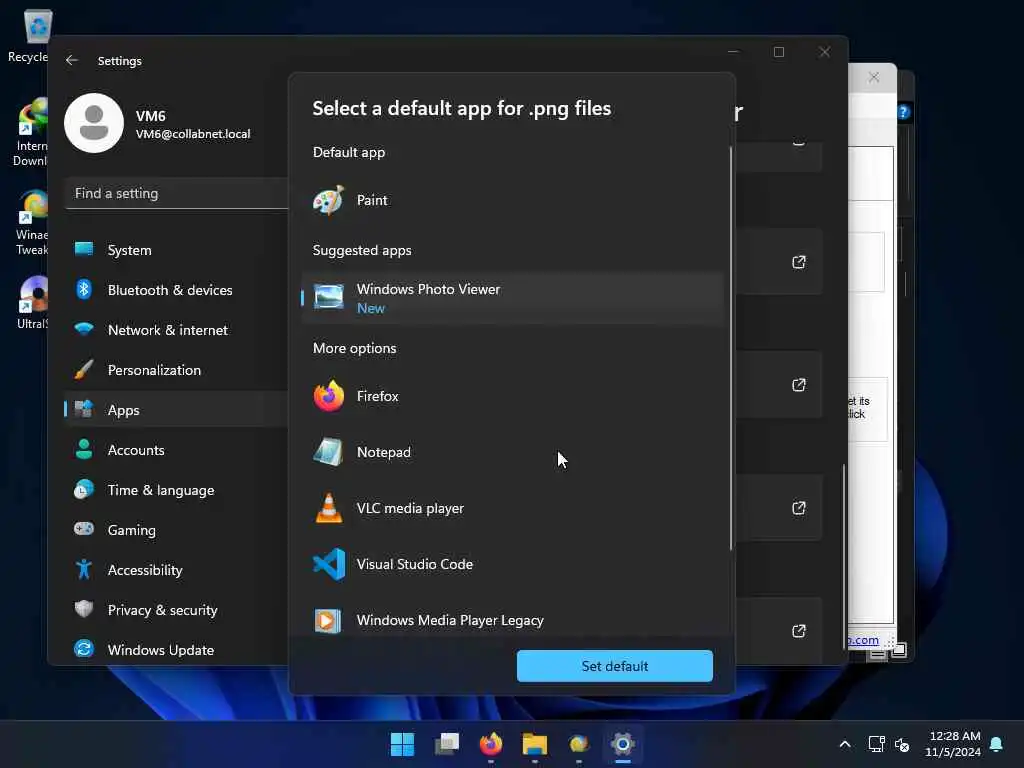The height and width of the screenshot is (768, 1024).
Task: Select Winaero Tweaker desktop shortcut
Action: pyautogui.click(x=31, y=223)
